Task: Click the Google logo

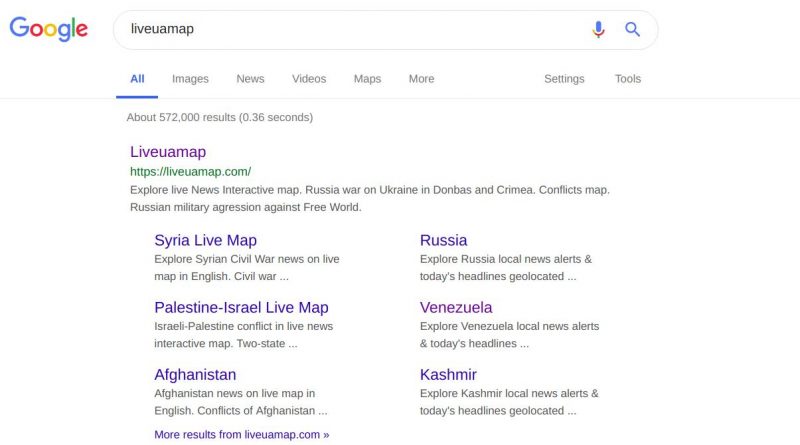Action: click(48, 29)
